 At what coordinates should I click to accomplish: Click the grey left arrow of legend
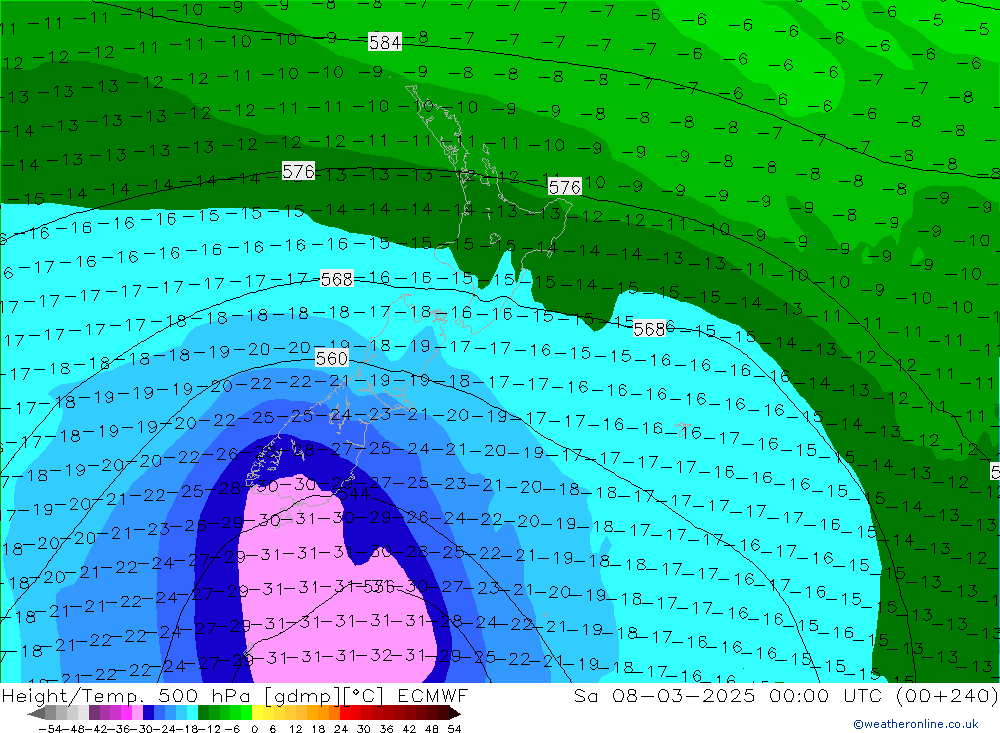tap(36, 713)
